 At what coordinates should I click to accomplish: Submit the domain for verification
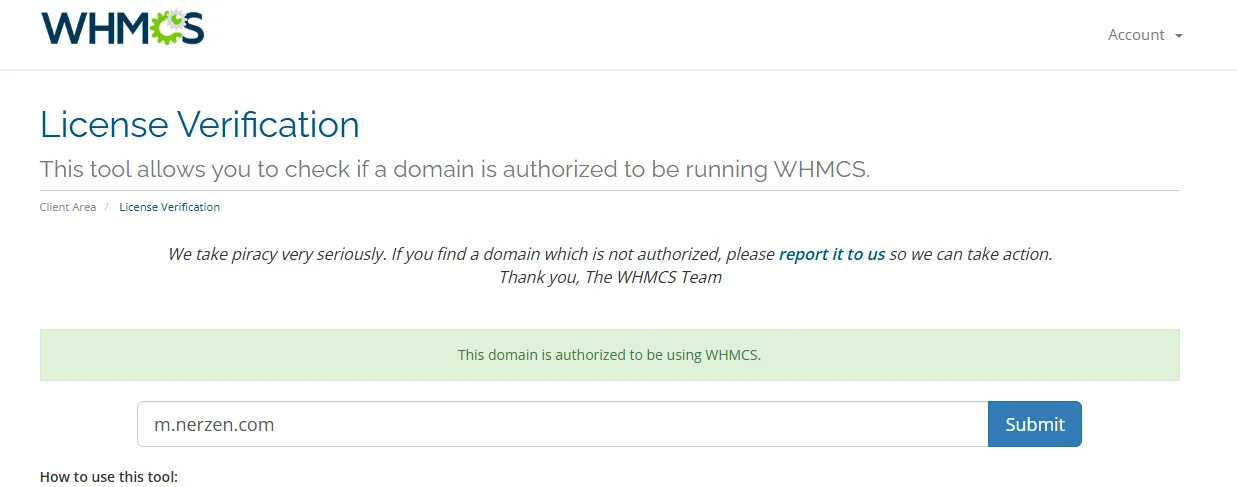(x=1035, y=424)
